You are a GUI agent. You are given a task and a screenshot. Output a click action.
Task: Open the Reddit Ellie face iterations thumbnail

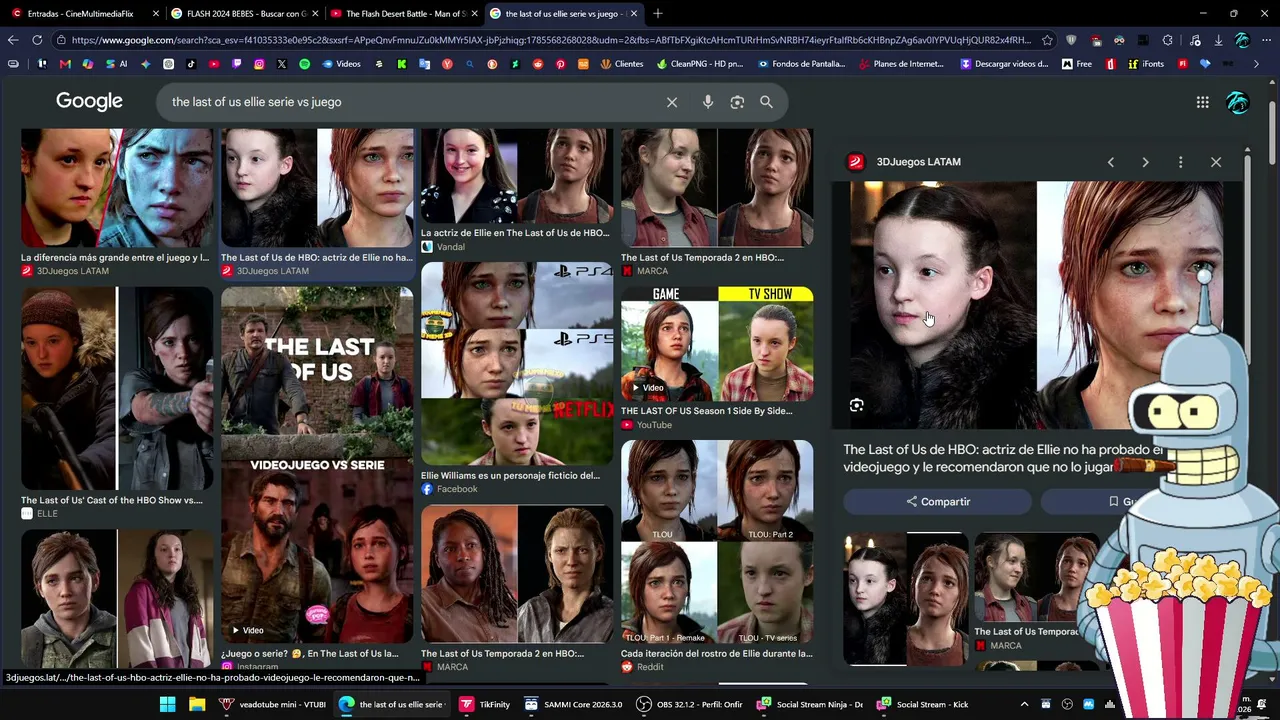point(717,542)
